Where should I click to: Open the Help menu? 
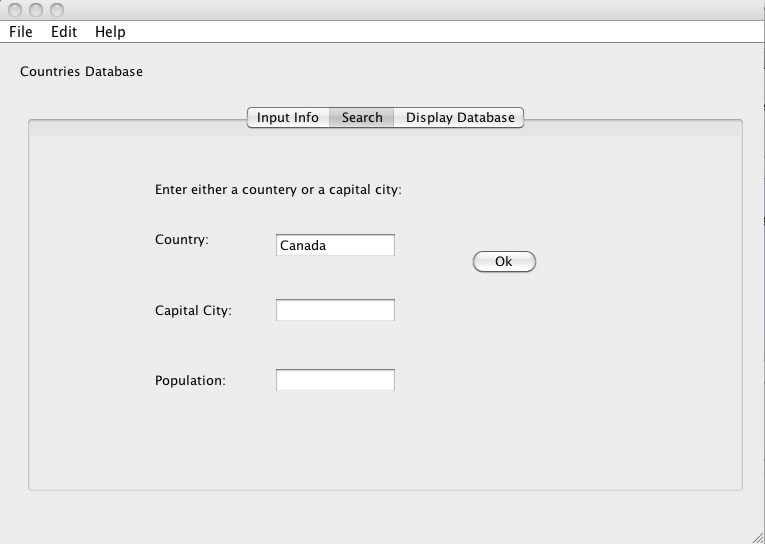110,32
